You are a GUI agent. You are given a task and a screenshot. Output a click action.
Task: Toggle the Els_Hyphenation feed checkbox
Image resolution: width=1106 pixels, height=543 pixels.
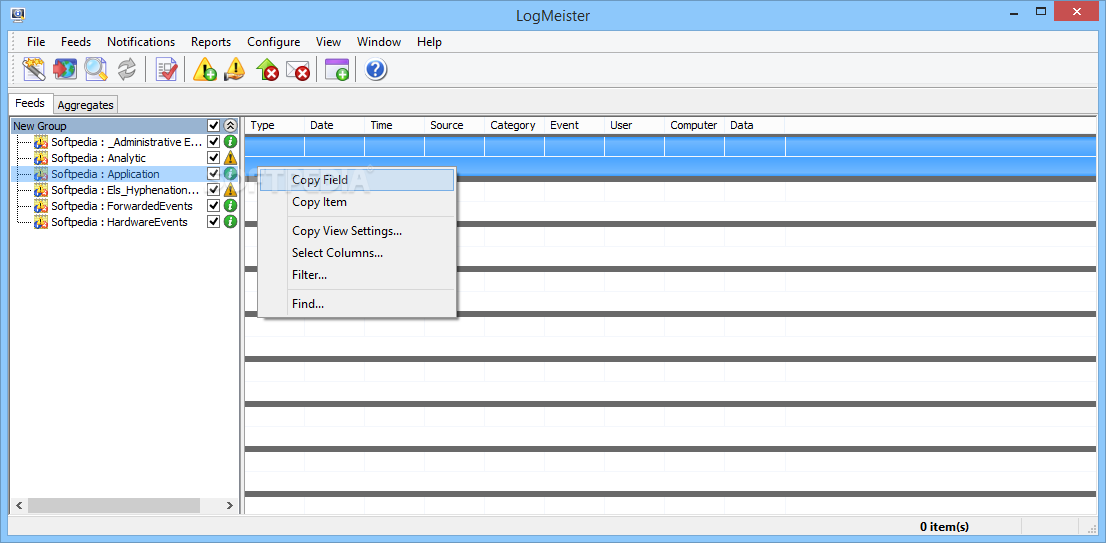click(214, 190)
